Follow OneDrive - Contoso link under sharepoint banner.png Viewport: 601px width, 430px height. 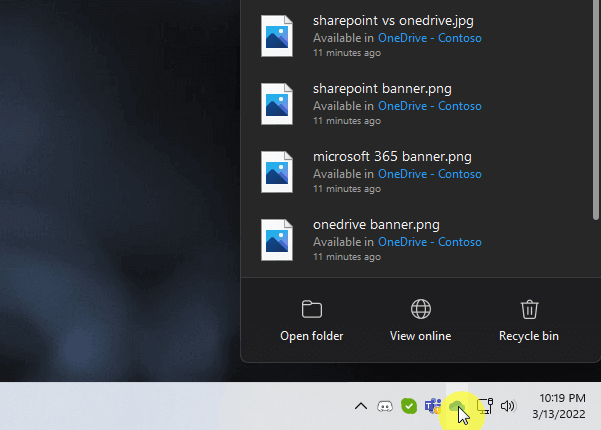click(430, 106)
